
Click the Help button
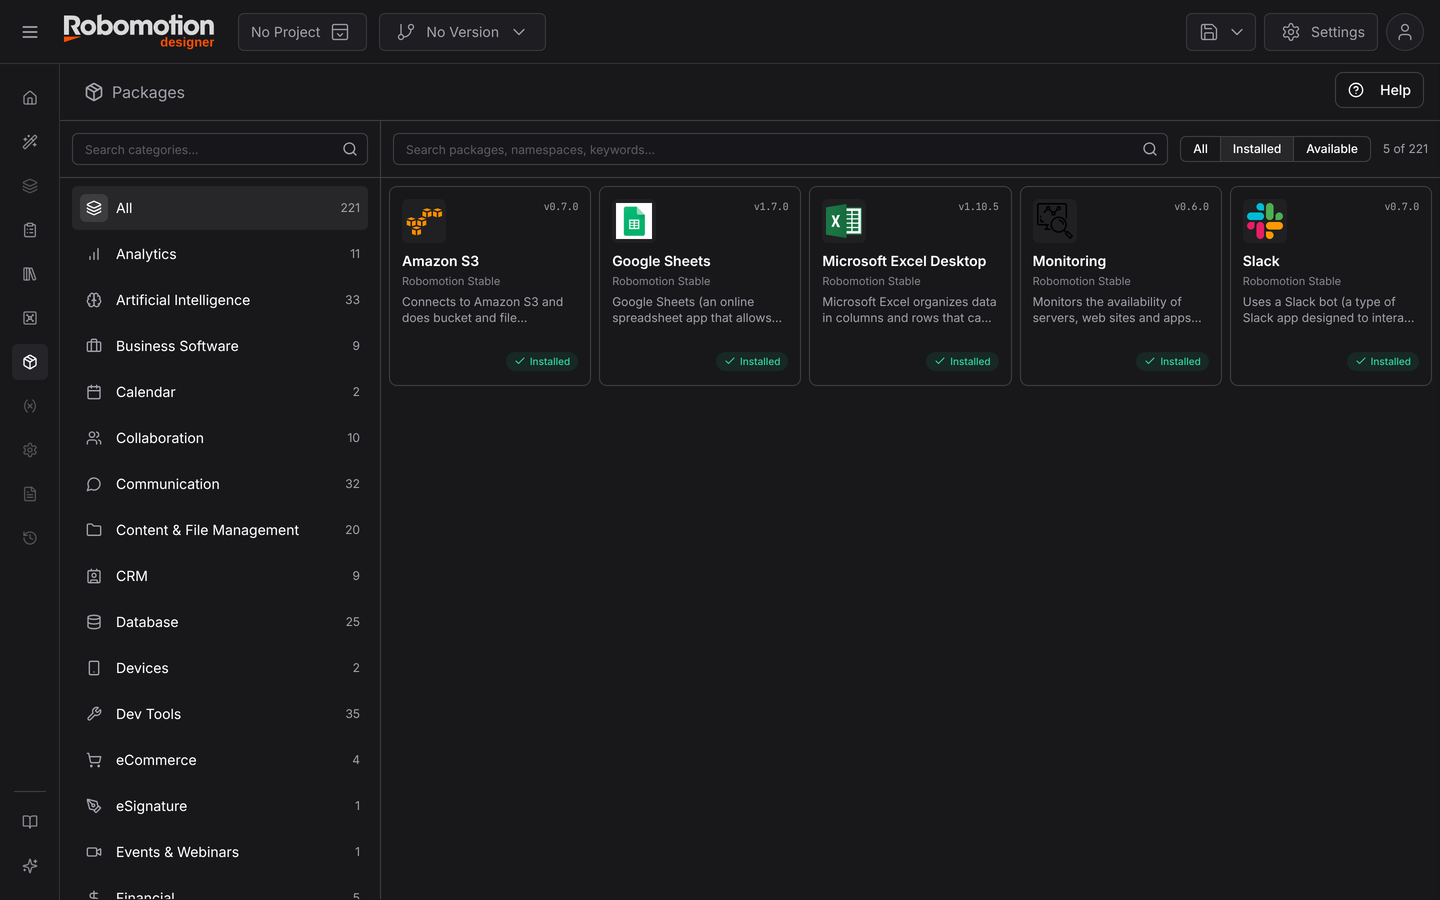pyautogui.click(x=1379, y=90)
